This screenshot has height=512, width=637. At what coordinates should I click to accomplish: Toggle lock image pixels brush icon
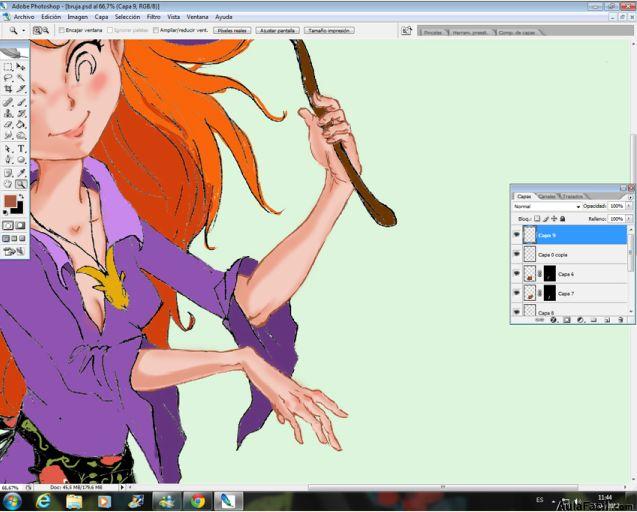pos(546,219)
